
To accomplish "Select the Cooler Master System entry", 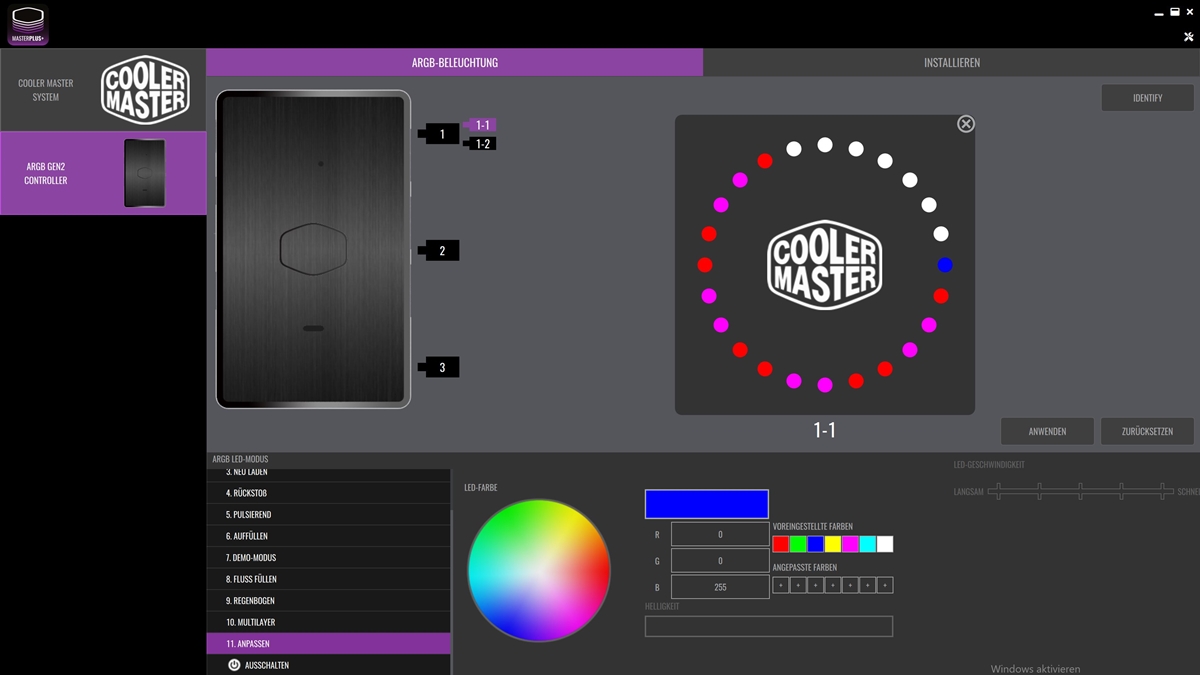I will (x=103, y=90).
